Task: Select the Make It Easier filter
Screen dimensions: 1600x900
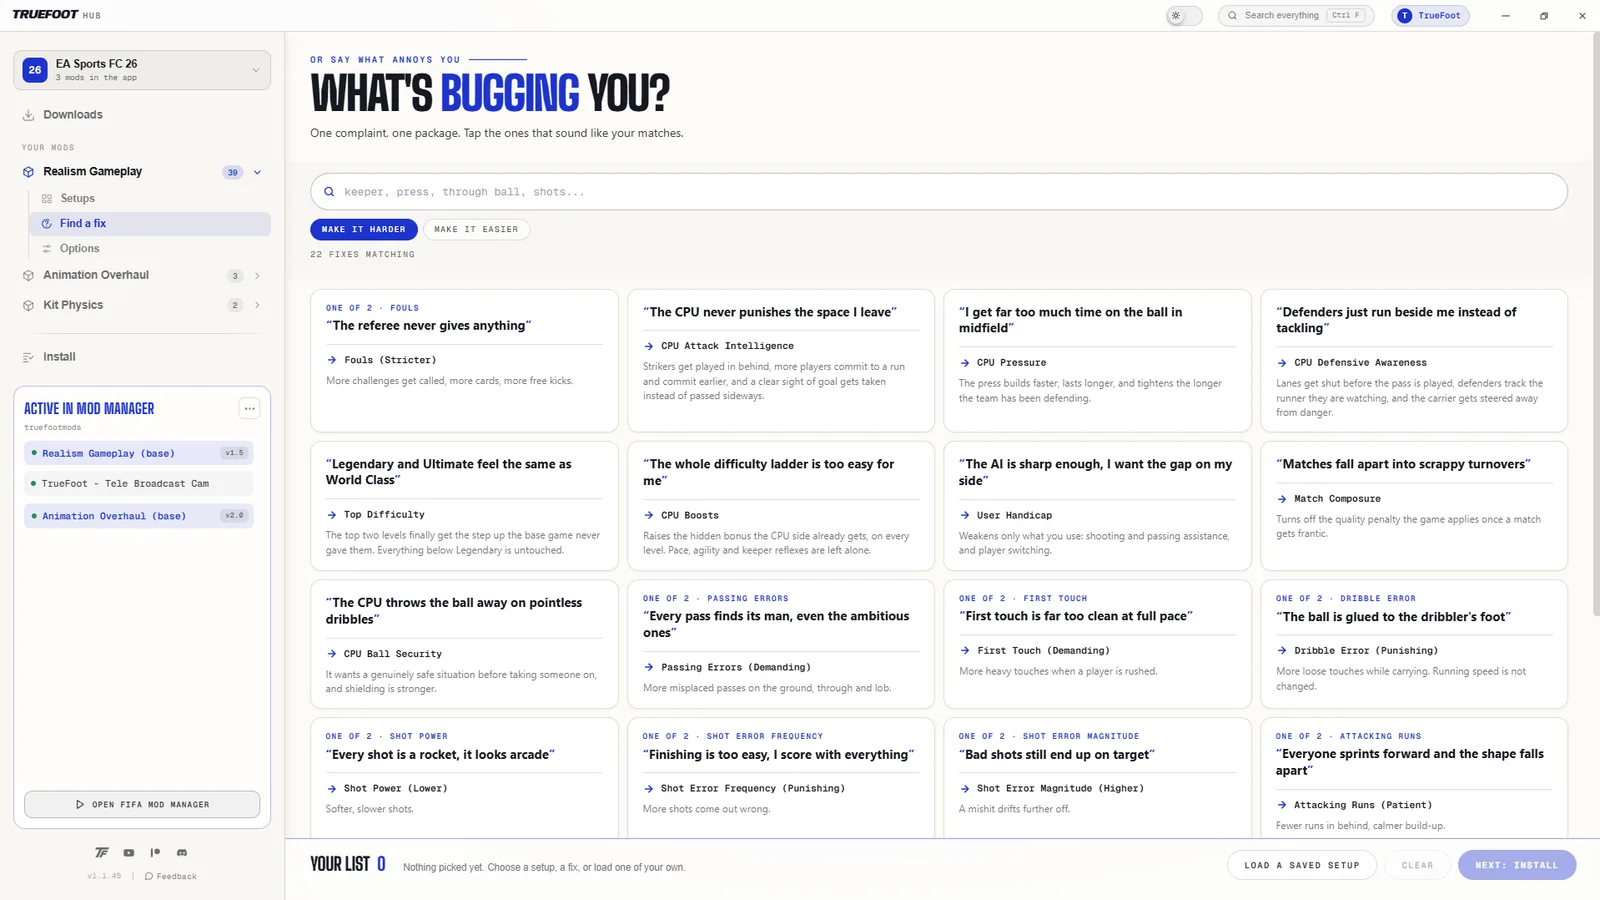Action: pyautogui.click(x=476, y=230)
